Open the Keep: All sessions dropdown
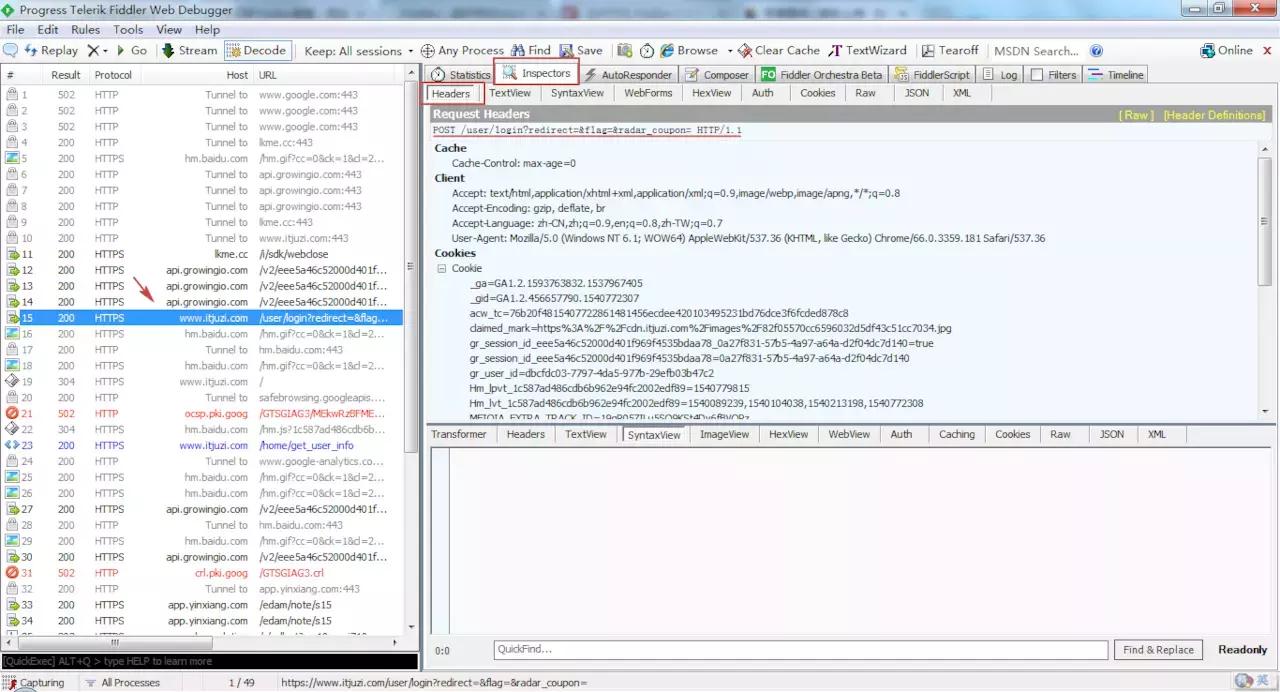The height and width of the screenshot is (692, 1280). pyautogui.click(x=358, y=50)
